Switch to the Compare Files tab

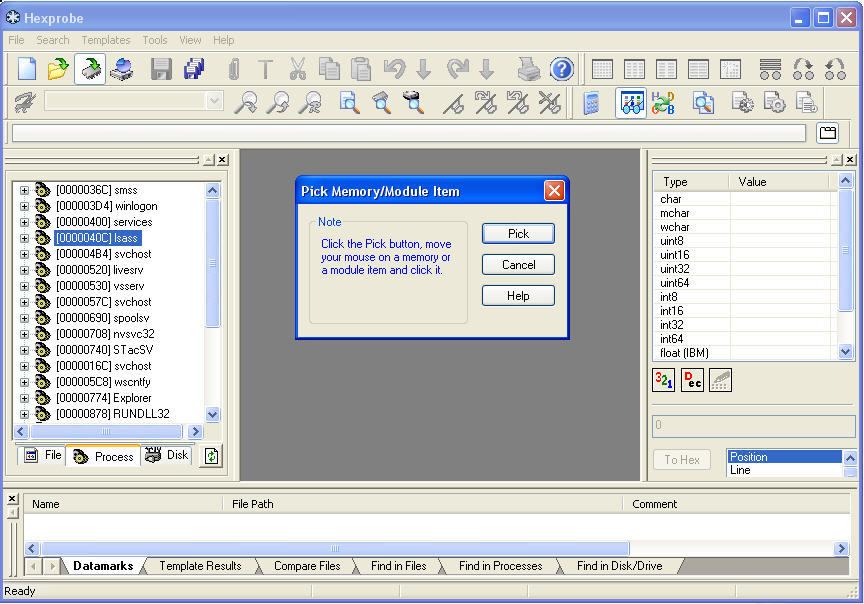coord(307,566)
